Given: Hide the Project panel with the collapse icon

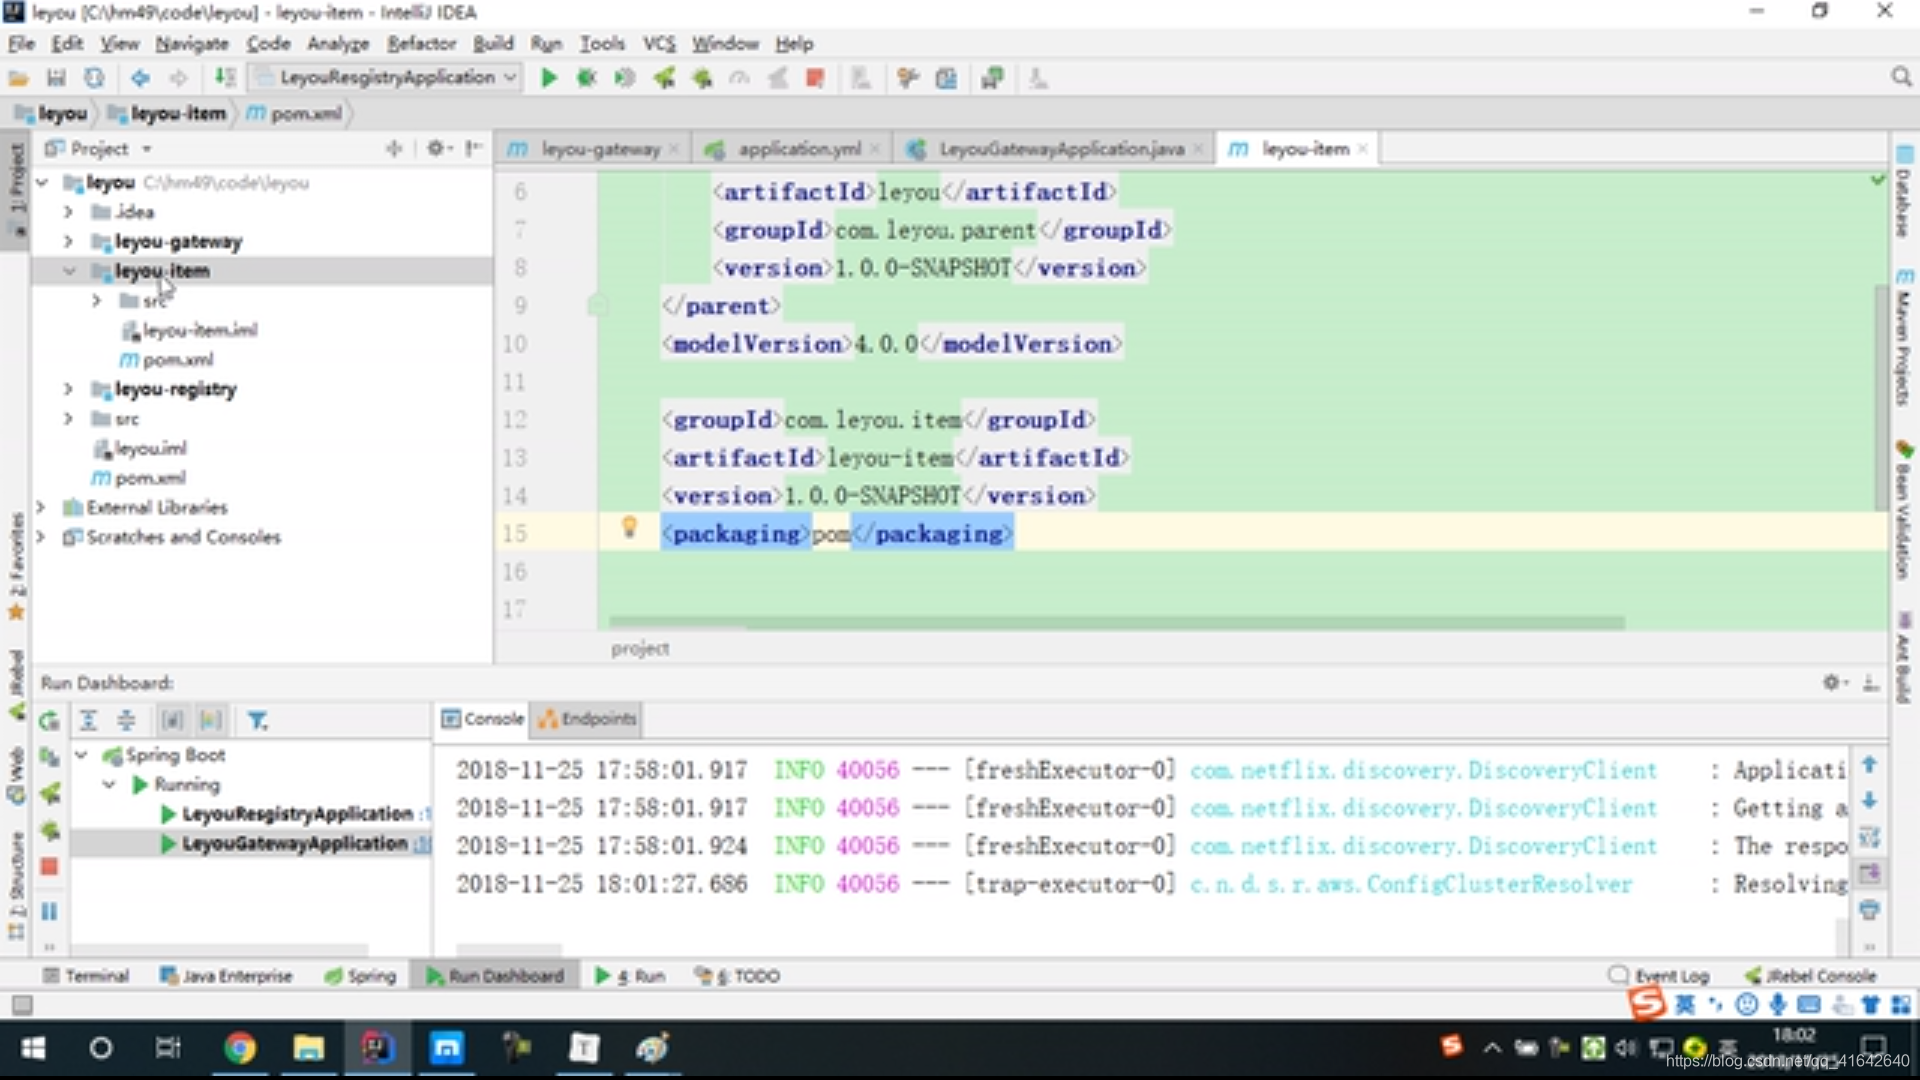Looking at the screenshot, I should 474,148.
